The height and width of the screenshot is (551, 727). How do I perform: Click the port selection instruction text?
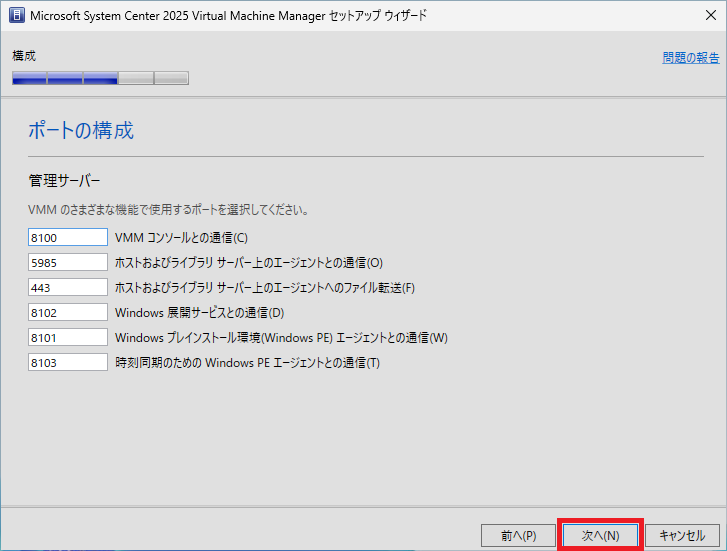point(168,210)
